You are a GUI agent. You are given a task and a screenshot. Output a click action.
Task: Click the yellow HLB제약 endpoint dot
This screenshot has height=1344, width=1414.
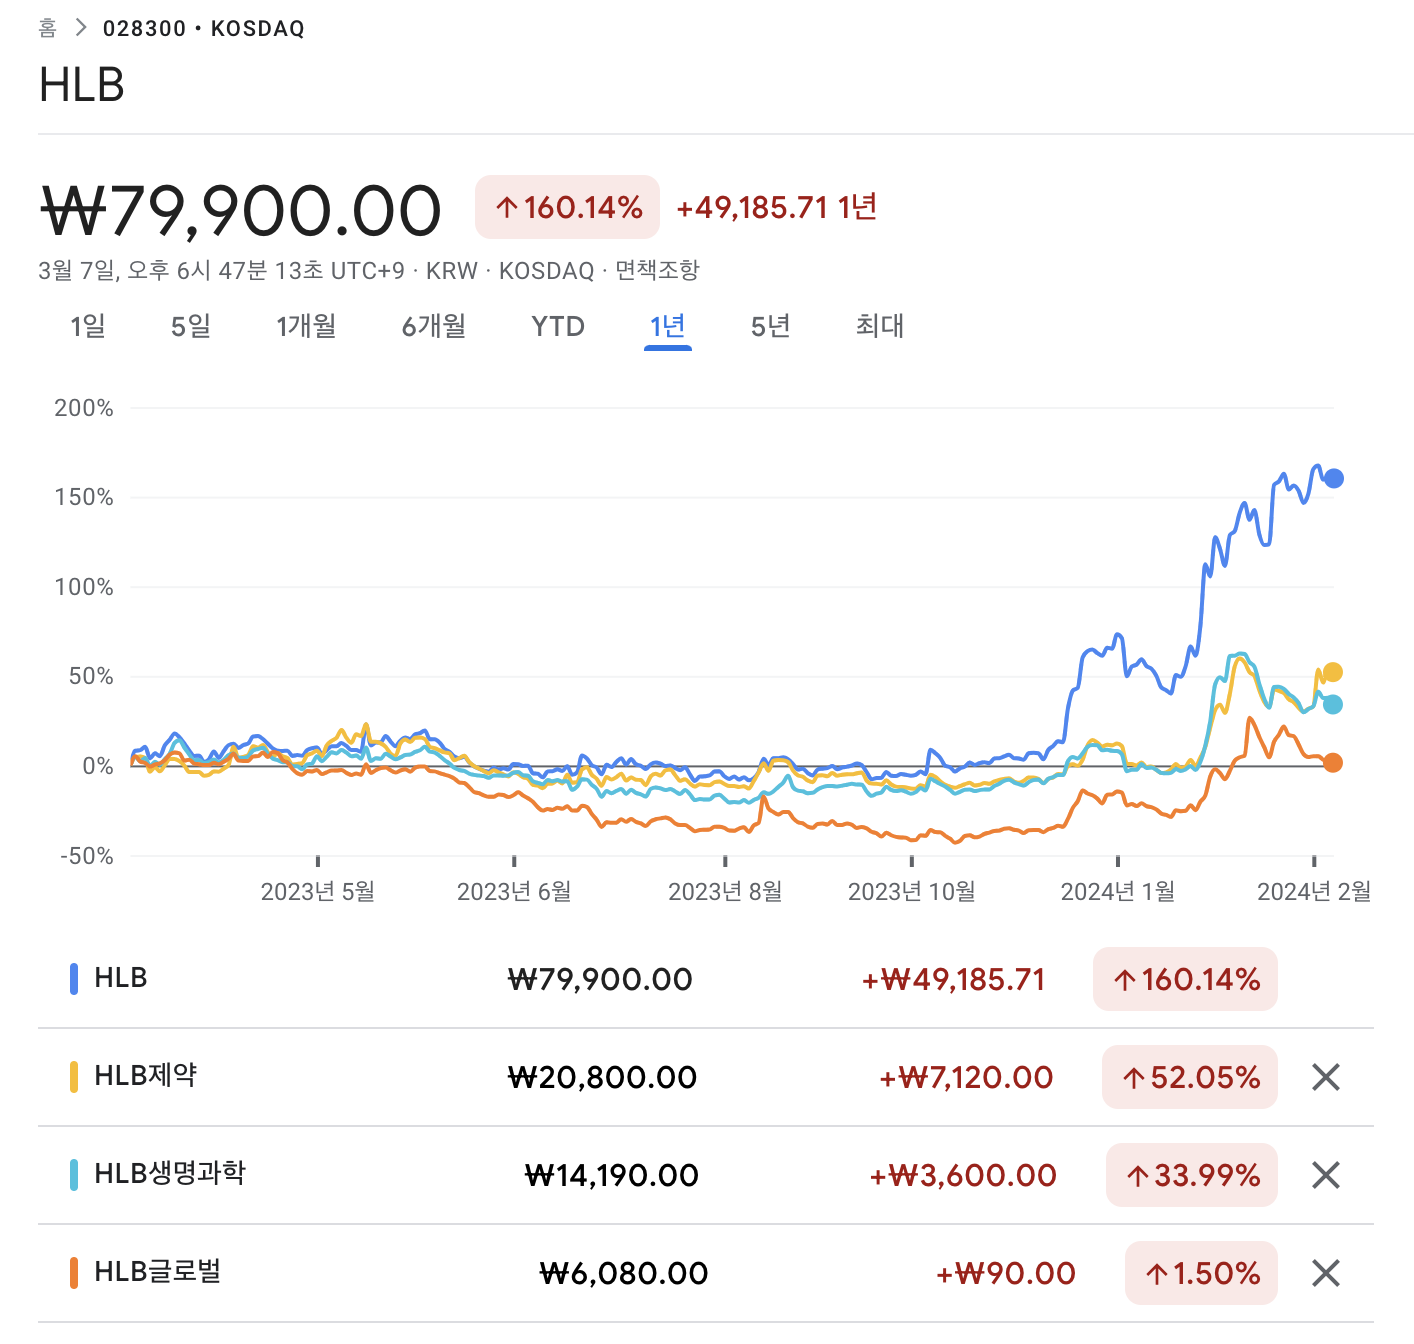1332,672
